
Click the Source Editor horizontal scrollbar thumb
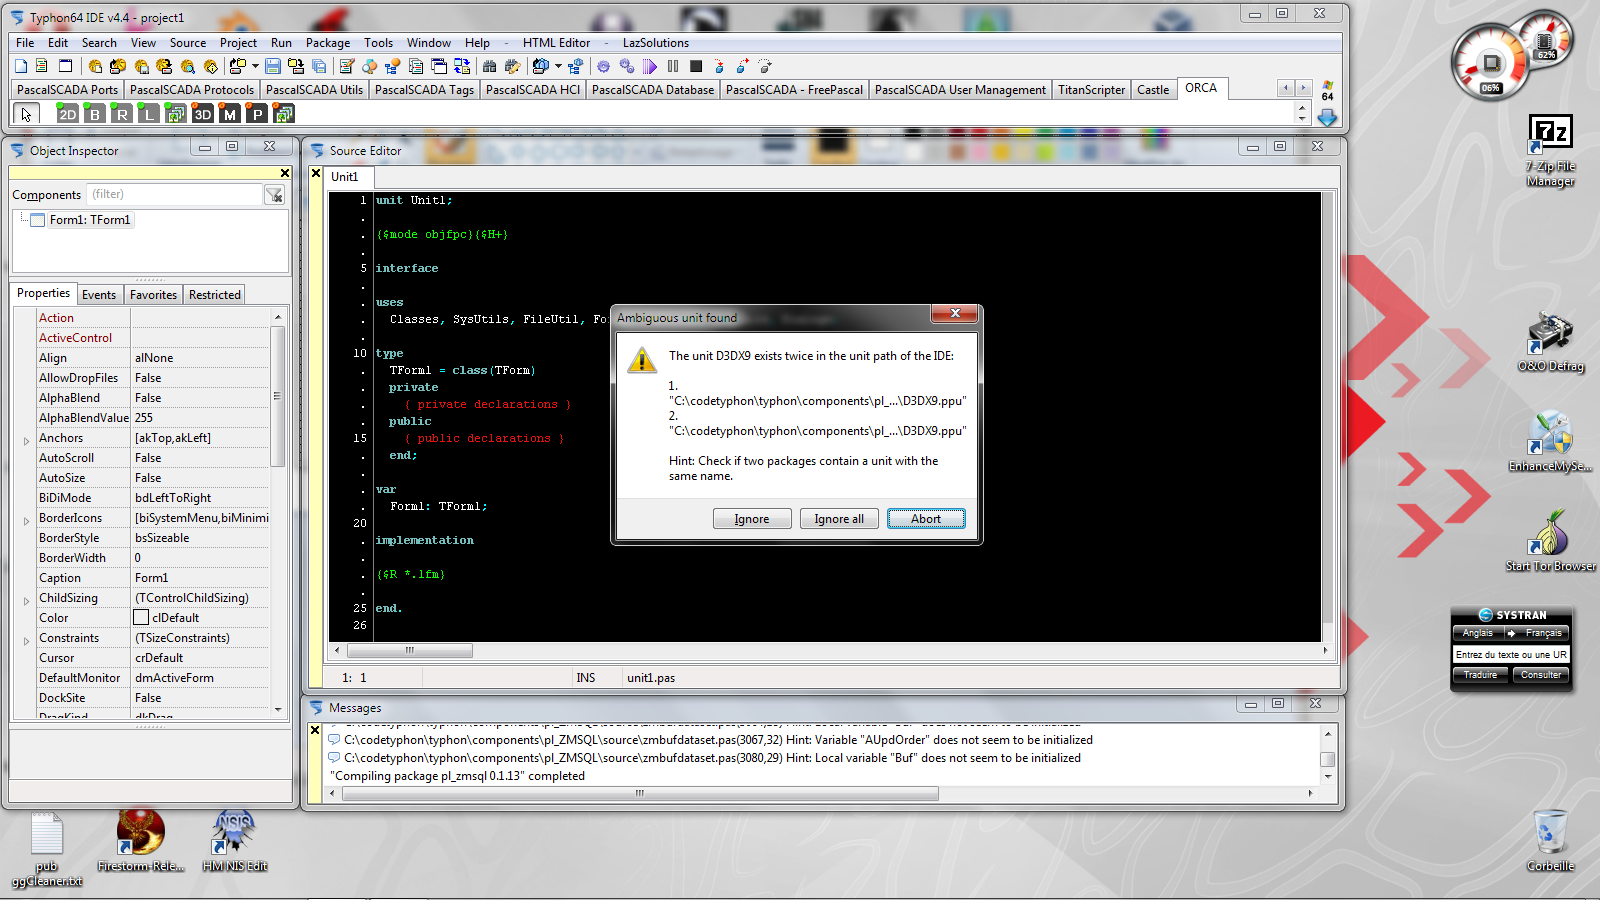tap(409, 650)
